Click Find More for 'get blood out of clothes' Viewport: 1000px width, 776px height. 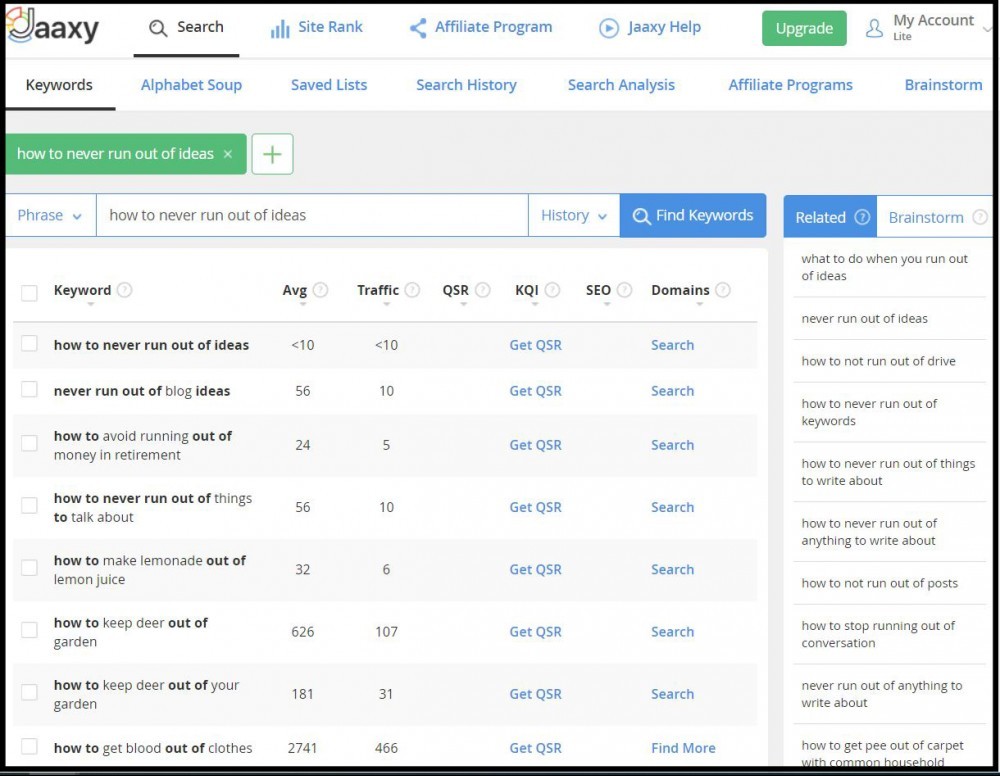683,748
